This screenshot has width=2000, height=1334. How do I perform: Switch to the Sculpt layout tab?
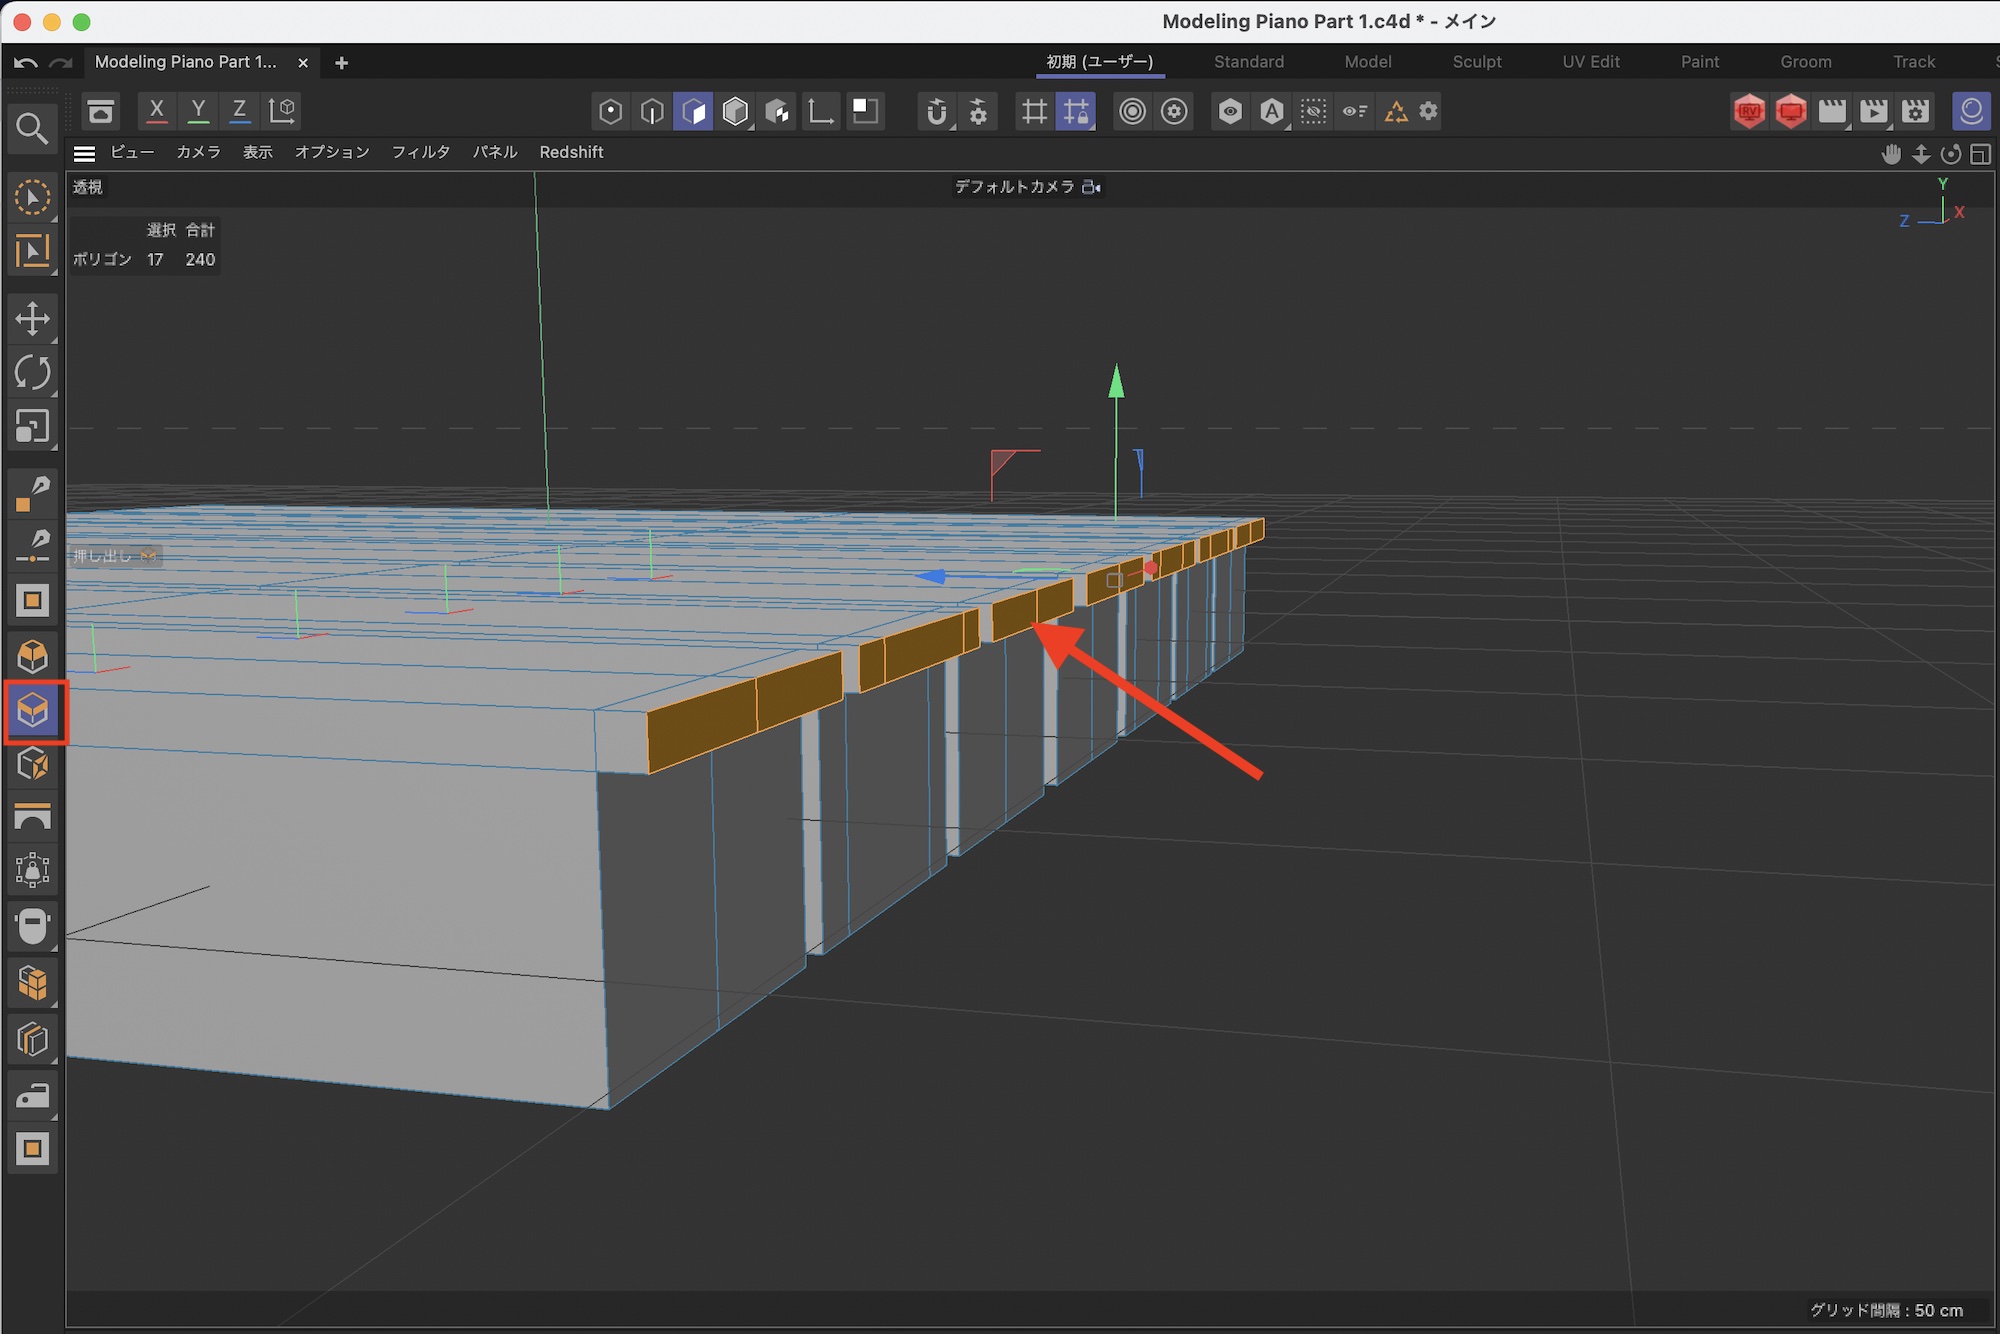1476,62
